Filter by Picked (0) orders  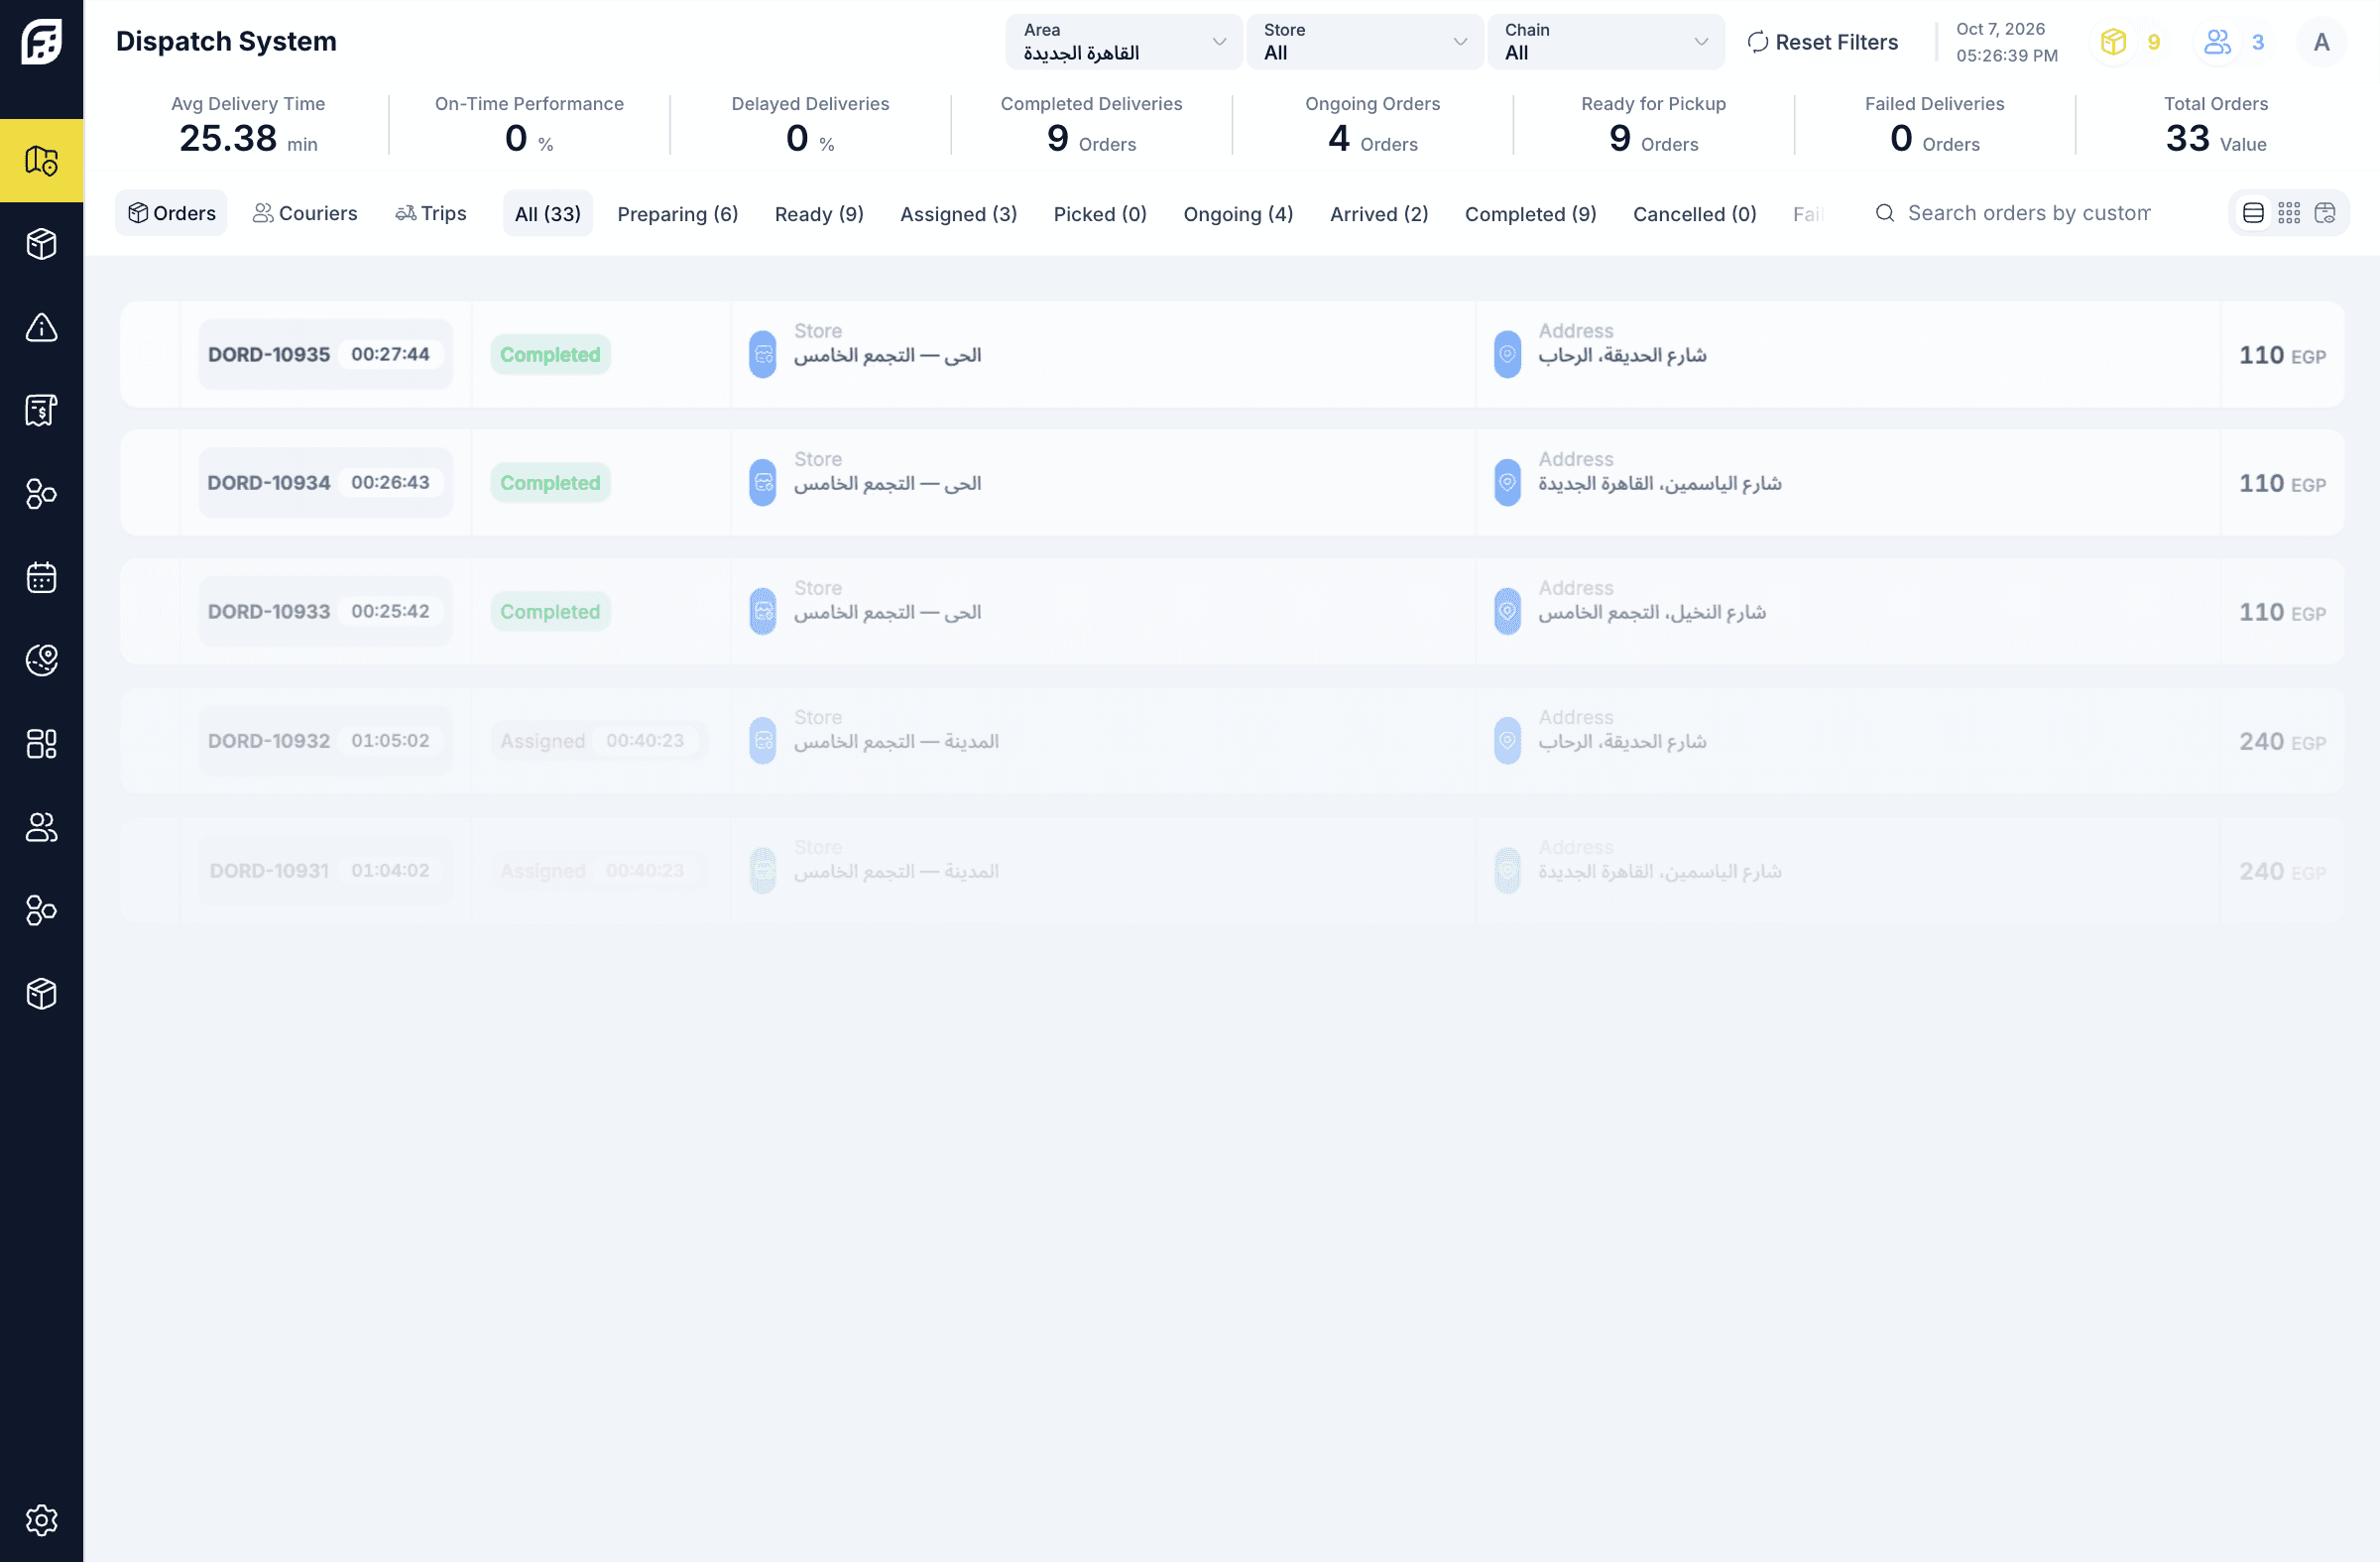1100,214
